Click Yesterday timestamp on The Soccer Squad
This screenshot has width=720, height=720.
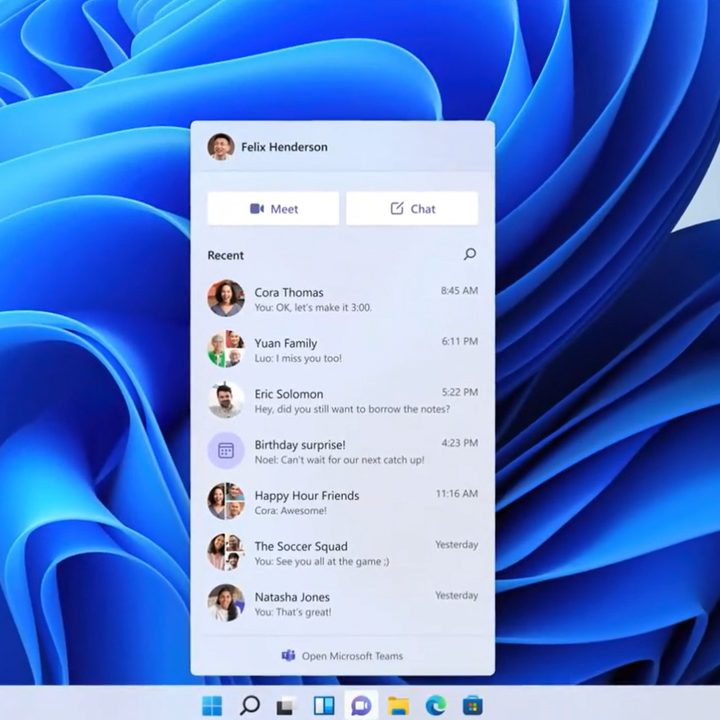tap(456, 545)
